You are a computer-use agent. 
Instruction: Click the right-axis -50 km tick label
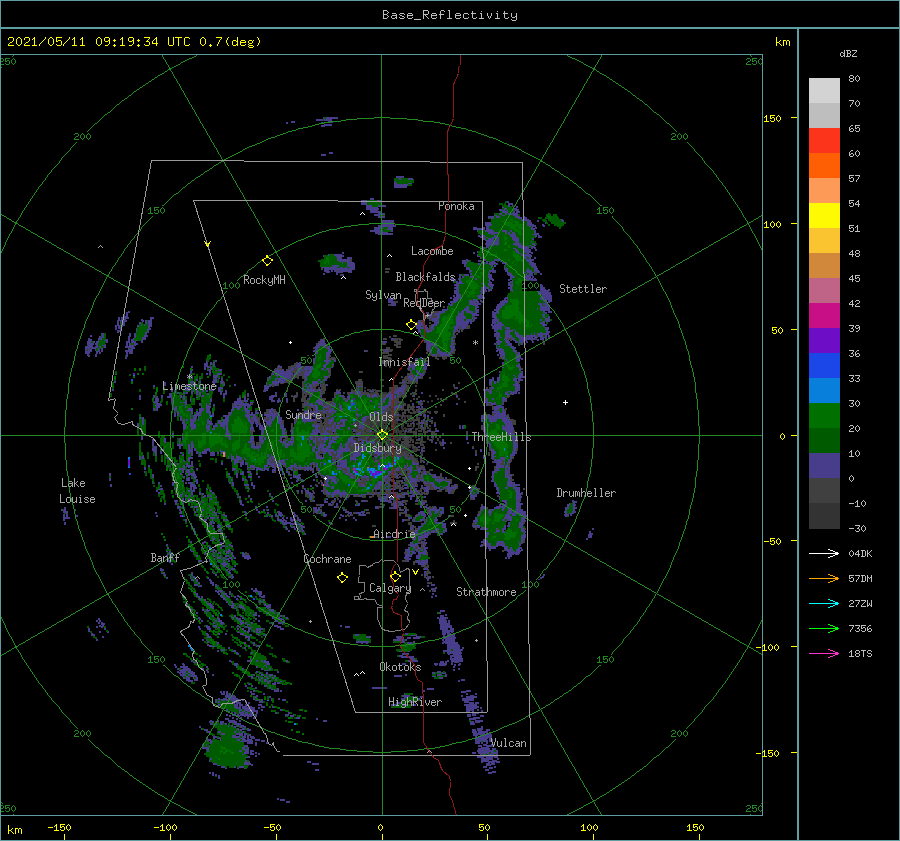(x=772, y=541)
